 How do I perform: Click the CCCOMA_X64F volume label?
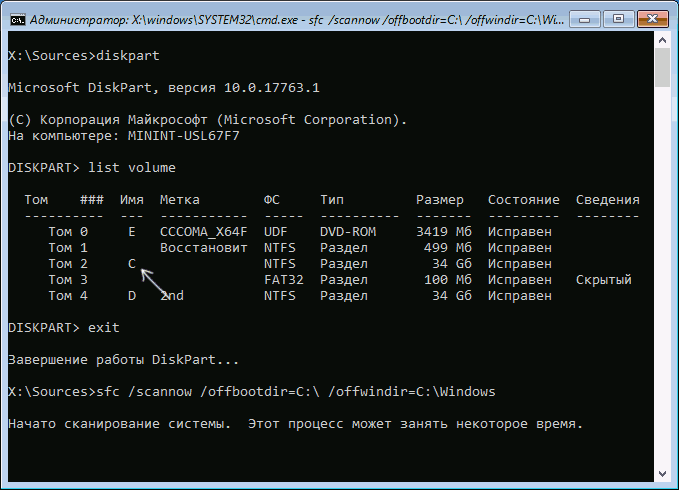(x=204, y=232)
